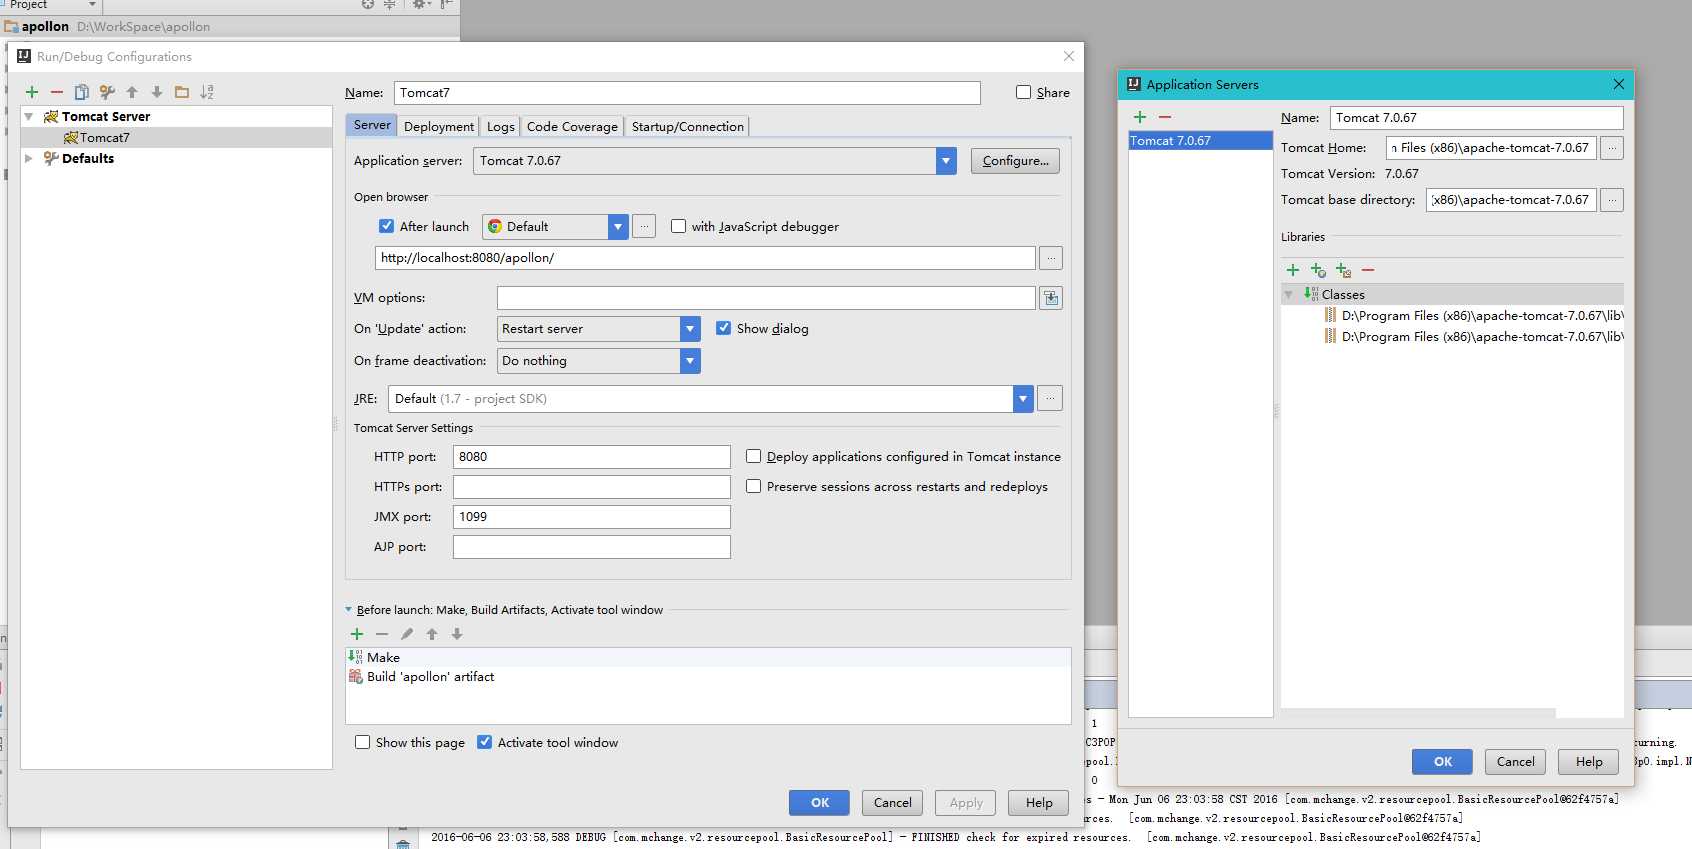Enable Preserve sessions across restarts and redeploys
The height and width of the screenshot is (849, 1692).
[754, 486]
